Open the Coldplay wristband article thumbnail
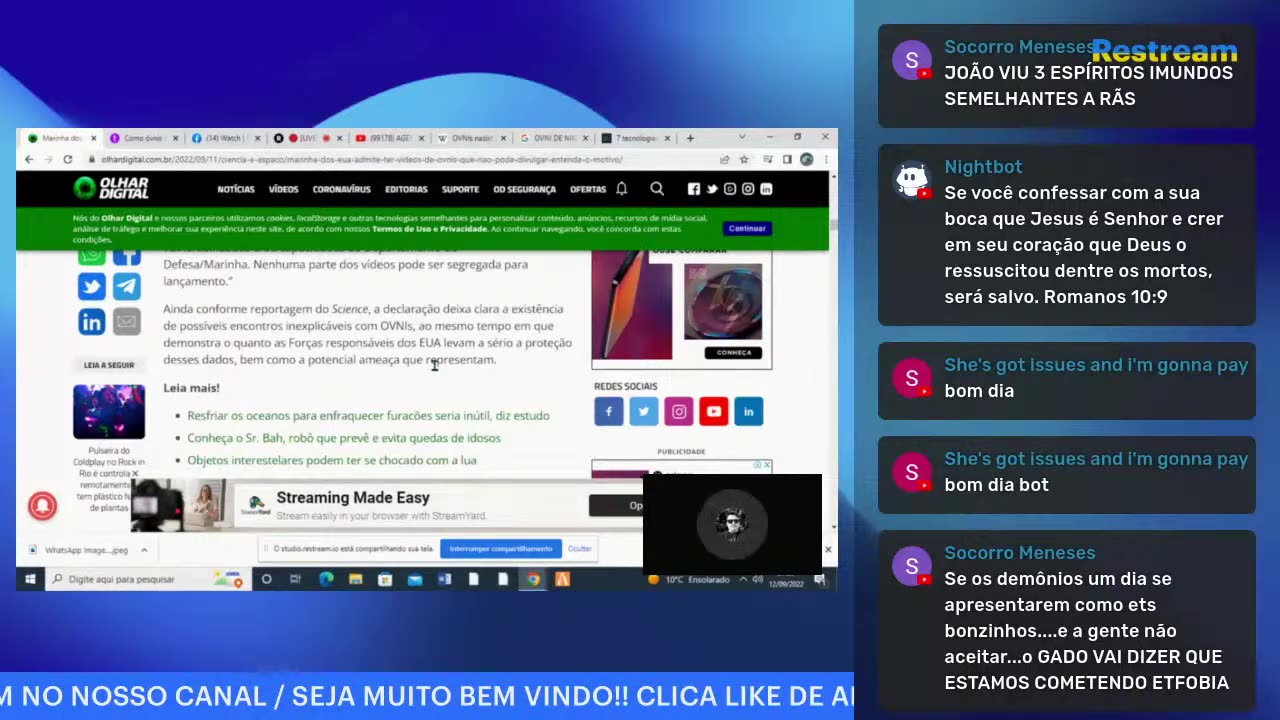This screenshot has height=720, width=1280. 108,412
